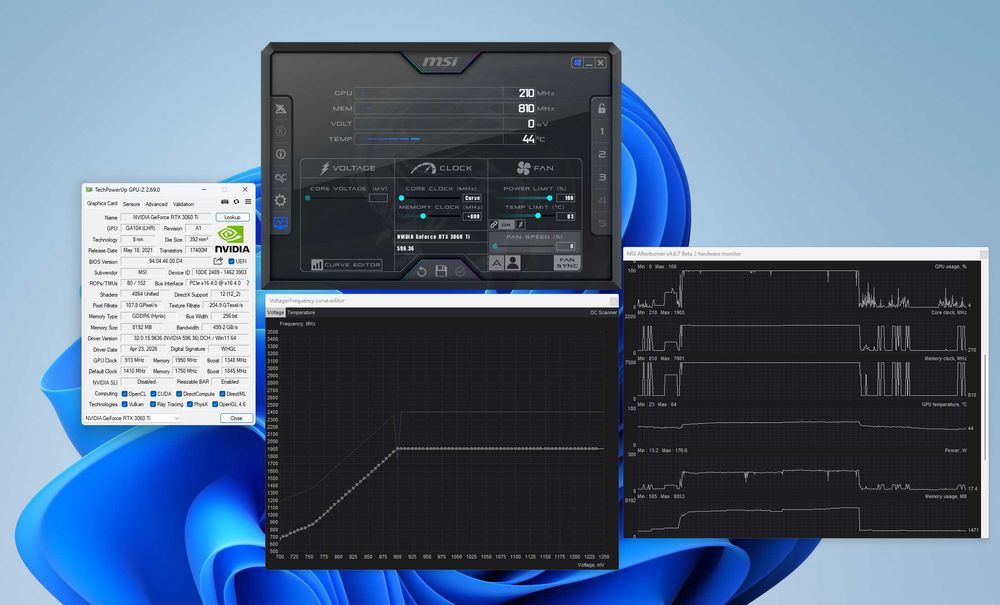Screen dimensions: 1000x605
Task: Open Afterburner settings gear icon
Action: (x=281, y=200)
